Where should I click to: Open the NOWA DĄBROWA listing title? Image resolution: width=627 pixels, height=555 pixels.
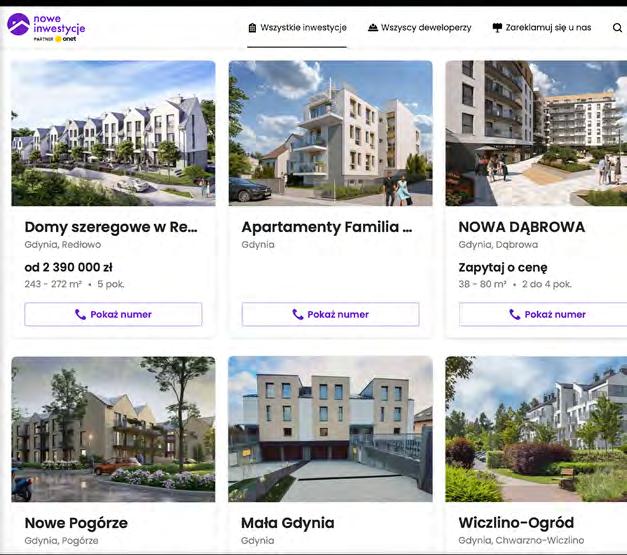point(521,227)
